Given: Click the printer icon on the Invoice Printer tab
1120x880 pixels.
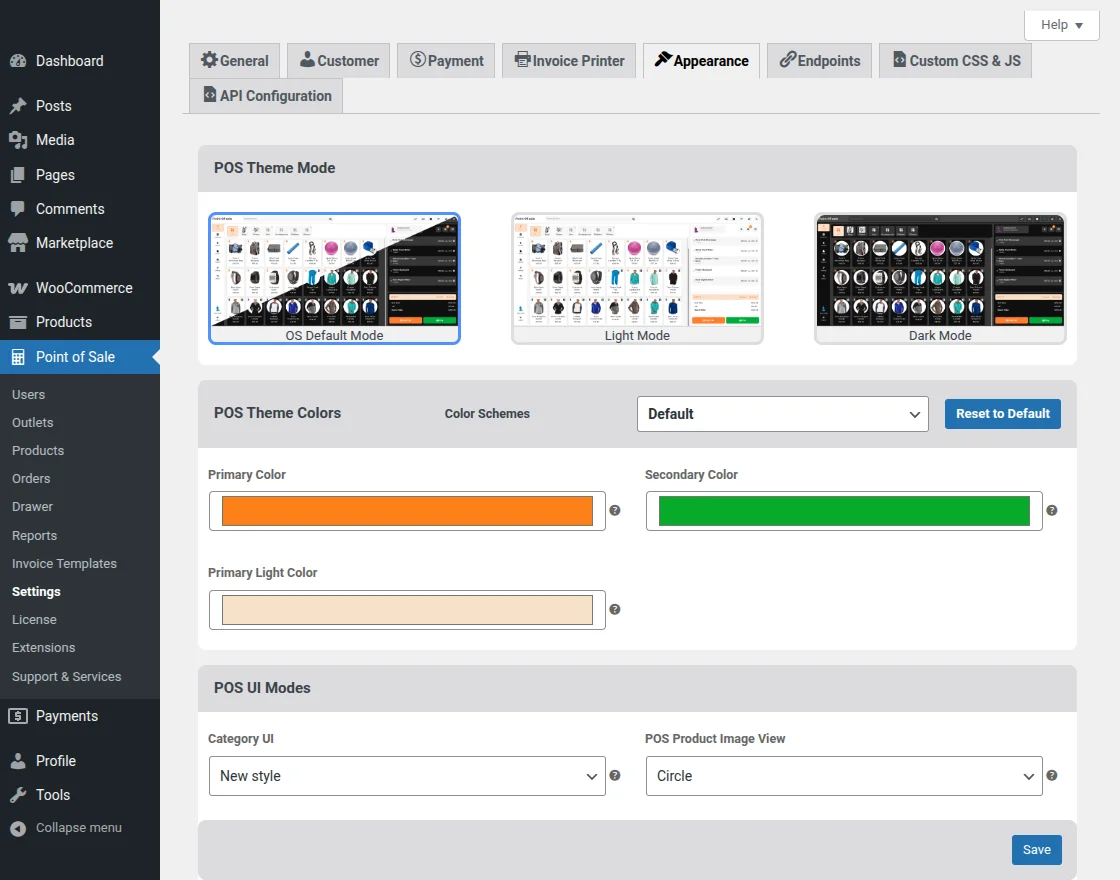Looking at the screenshot, I should pos(523,59).
